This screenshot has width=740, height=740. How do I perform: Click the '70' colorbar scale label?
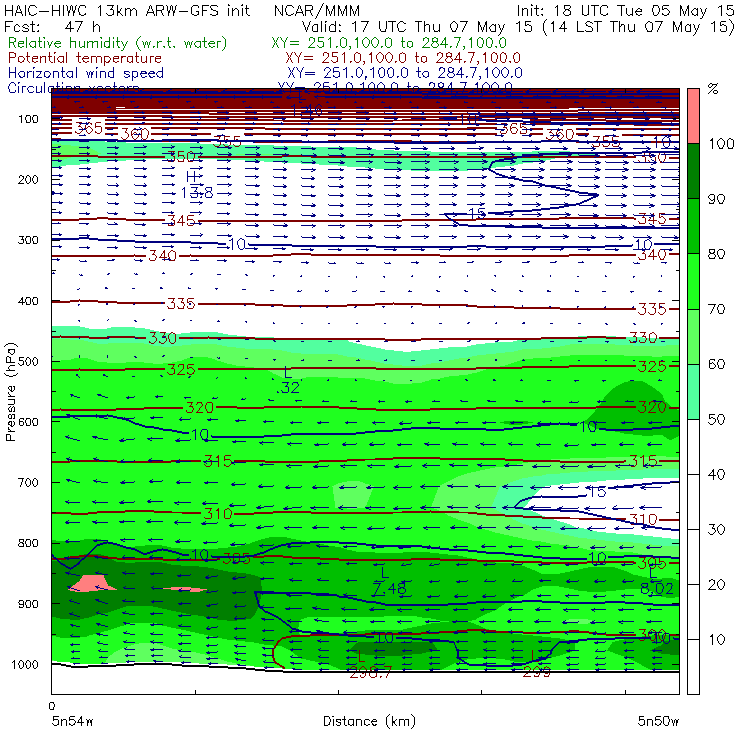coord(717,309)
